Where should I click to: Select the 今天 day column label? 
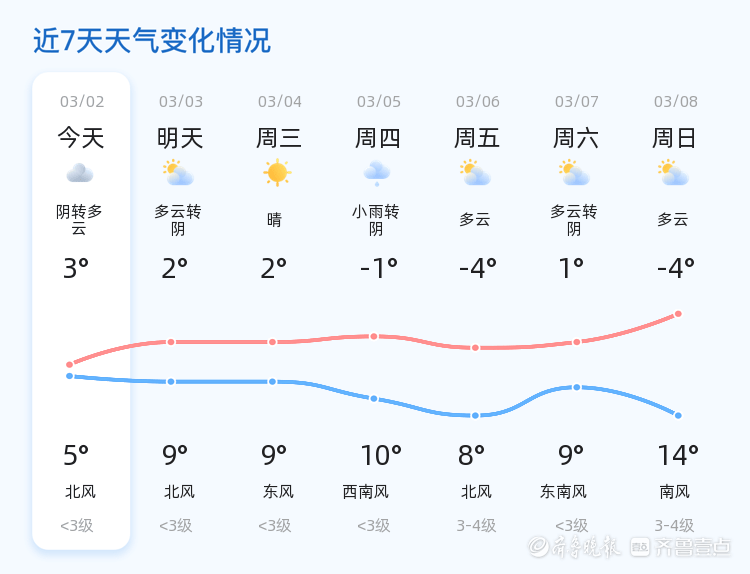[x=80, y=138]
